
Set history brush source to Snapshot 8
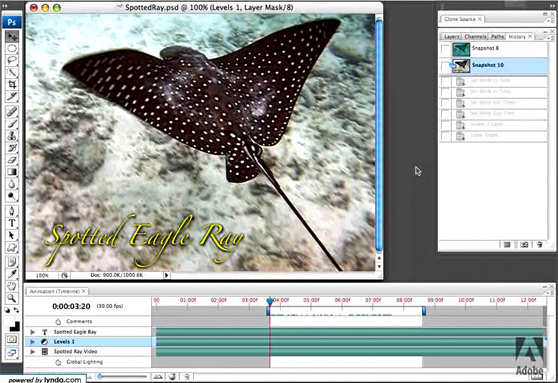445,48
